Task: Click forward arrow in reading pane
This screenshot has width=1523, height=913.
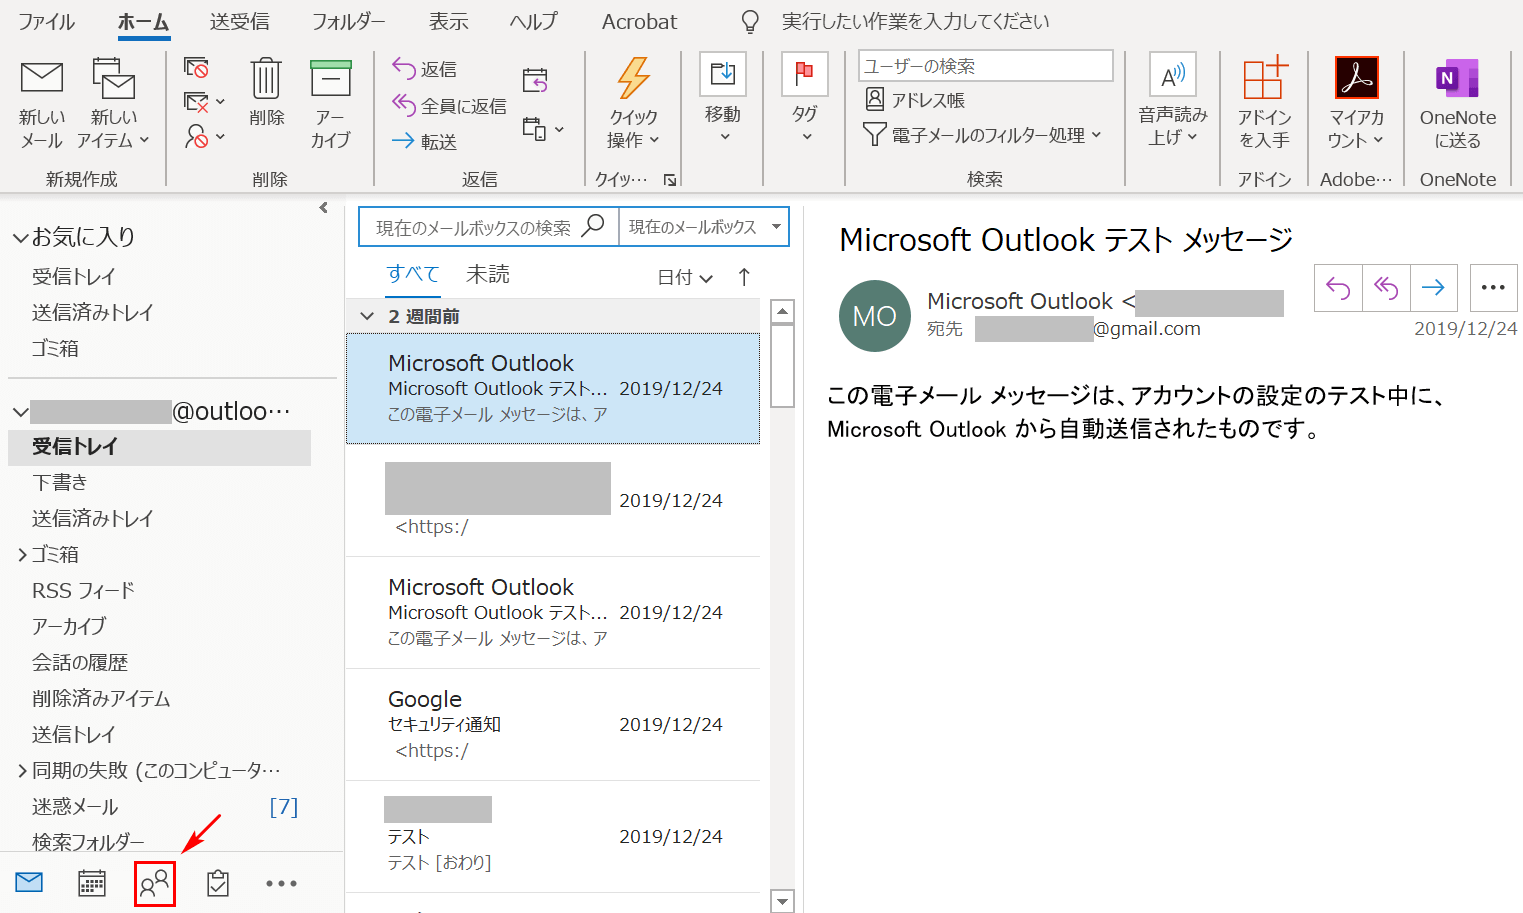Action: [1433, 288]
